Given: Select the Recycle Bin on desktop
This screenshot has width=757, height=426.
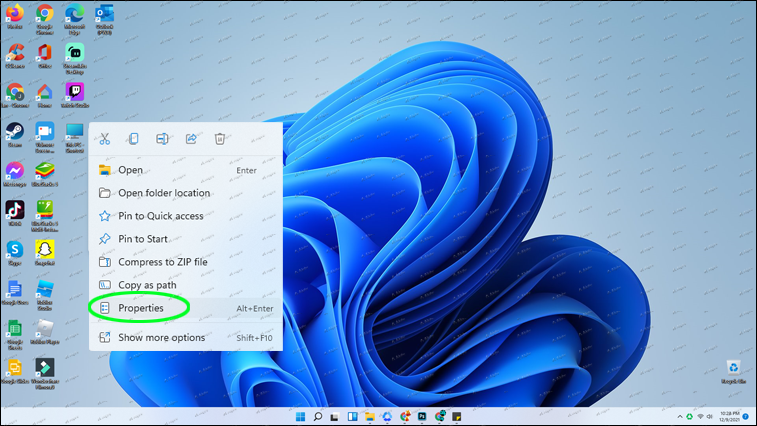Looking at the screenshot, I should coord(733,371).
